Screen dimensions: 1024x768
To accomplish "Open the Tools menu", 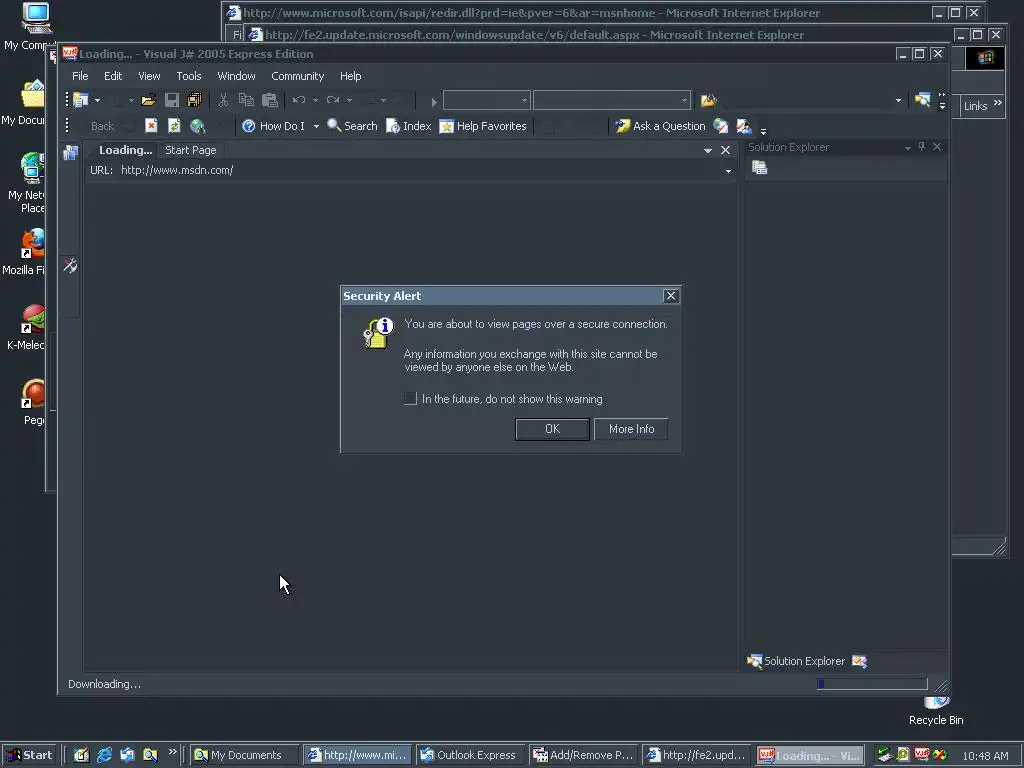I will (x=189, y=76).
